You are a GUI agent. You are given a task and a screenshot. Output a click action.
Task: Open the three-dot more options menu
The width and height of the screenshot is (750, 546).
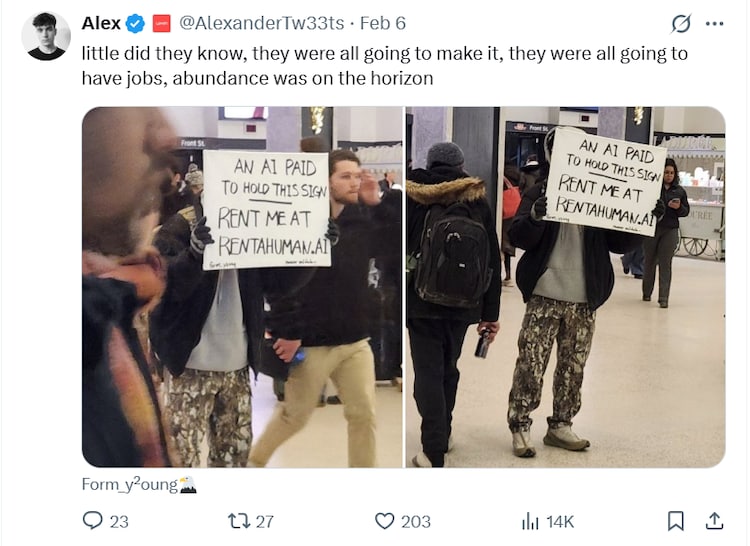[715, 23]
